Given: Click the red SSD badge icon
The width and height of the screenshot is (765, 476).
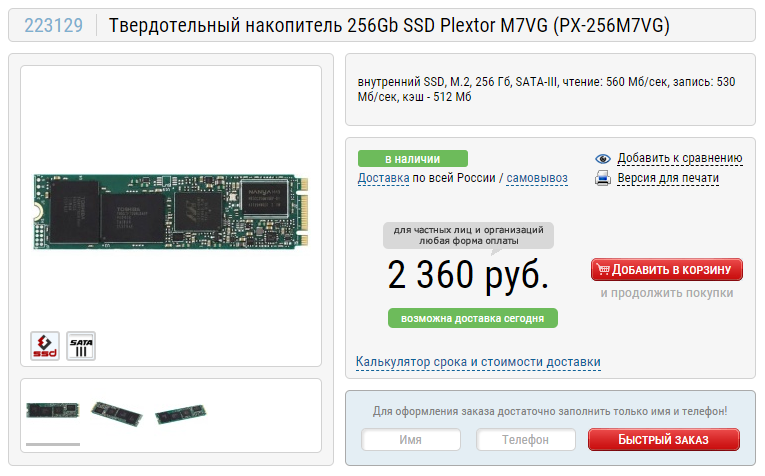Looking at the screenshot, I should point(45,346).
